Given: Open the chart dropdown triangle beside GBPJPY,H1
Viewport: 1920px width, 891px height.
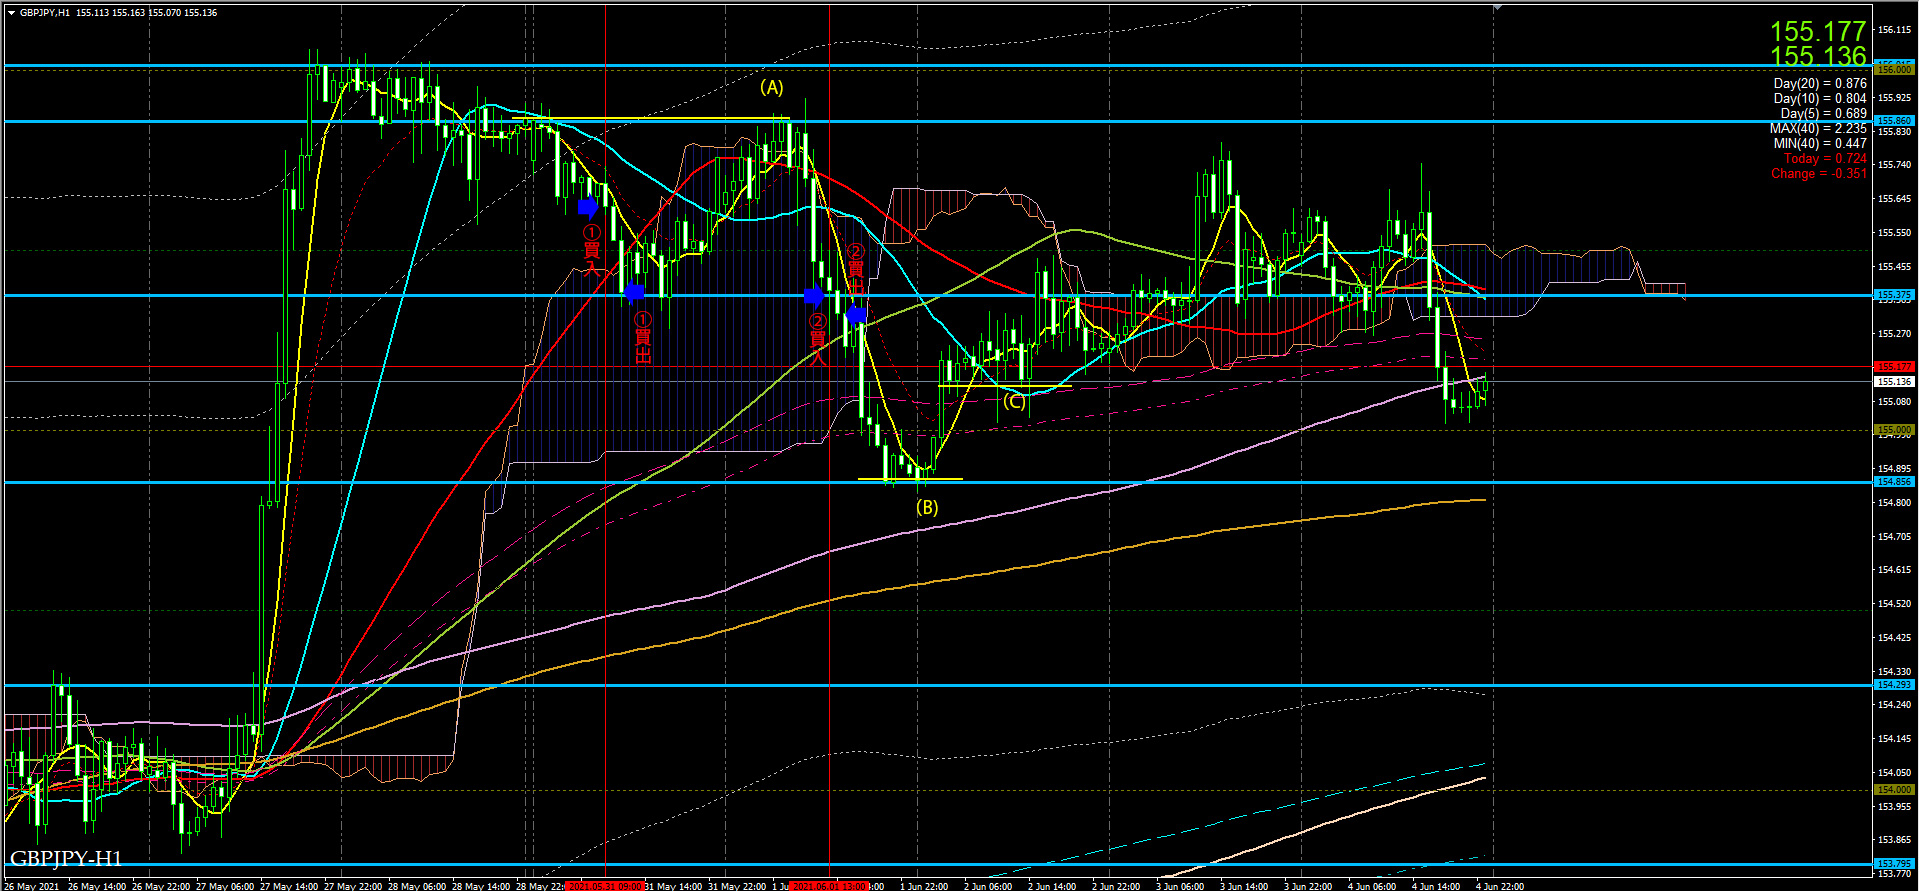Looking at the screenshot, I should point(11,13).
